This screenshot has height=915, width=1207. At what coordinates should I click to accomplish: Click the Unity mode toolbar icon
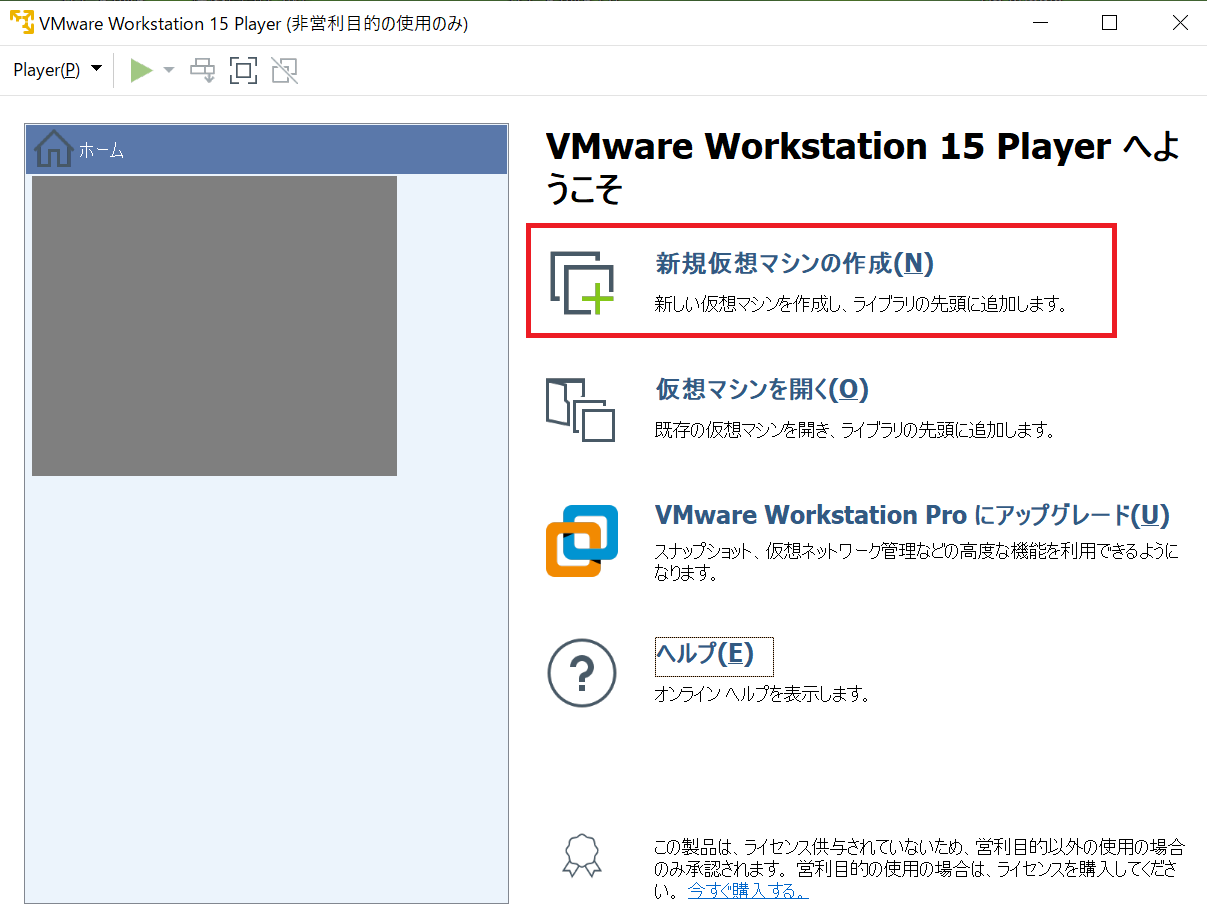click(x=285, y=70)
